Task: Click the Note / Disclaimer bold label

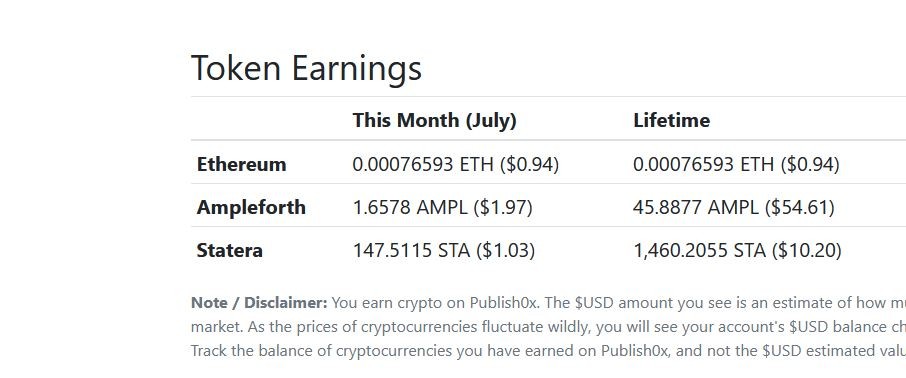Action: click(x=259, y=303)
